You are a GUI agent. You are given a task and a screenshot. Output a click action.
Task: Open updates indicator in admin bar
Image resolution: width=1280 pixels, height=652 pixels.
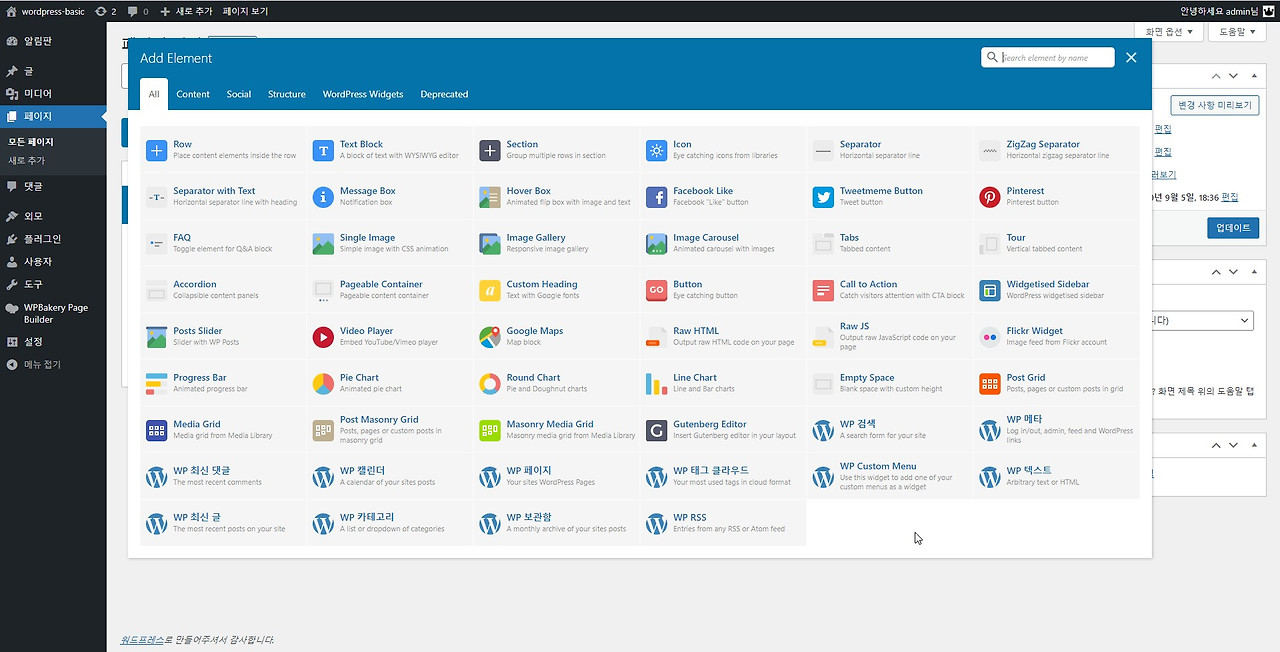[x=106, y=11]
